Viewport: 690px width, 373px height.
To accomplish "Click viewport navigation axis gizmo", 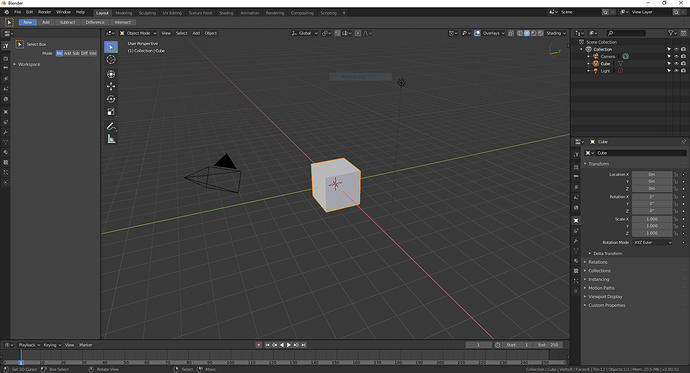I will coord(554,50).
